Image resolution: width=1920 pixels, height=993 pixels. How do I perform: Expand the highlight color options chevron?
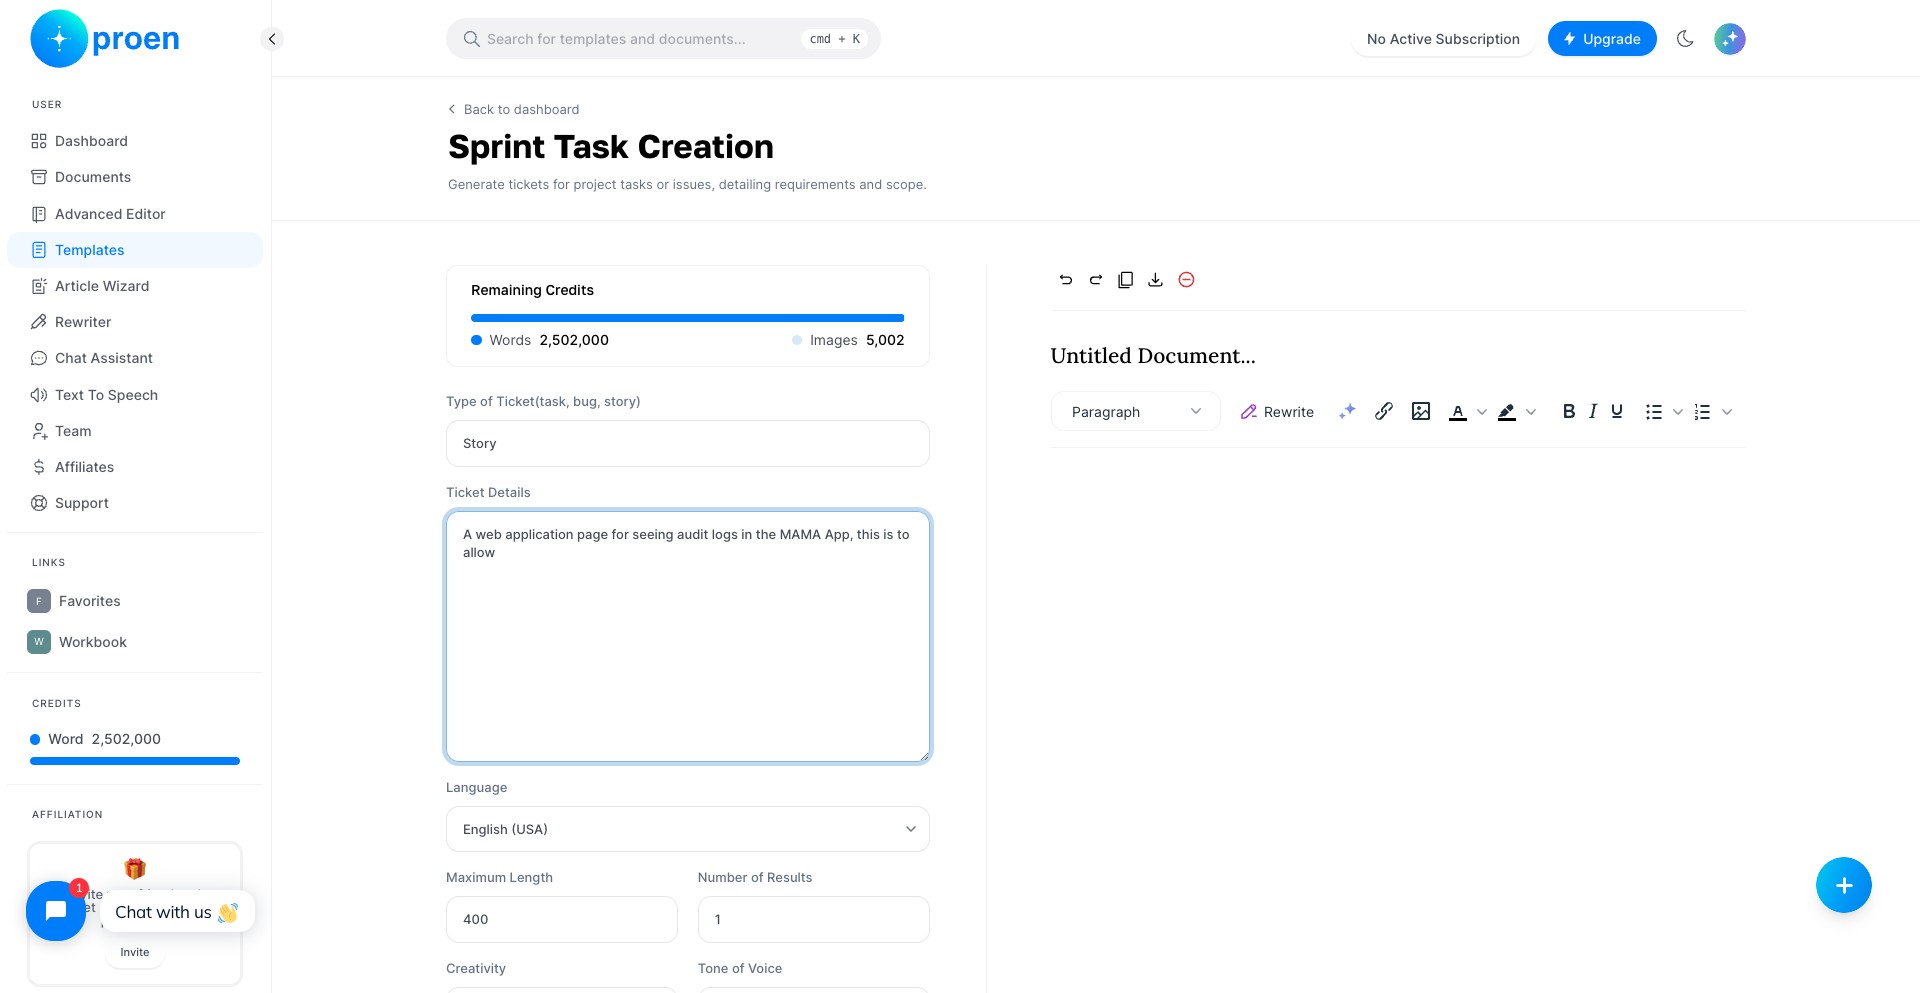(x=1531, y=412)
